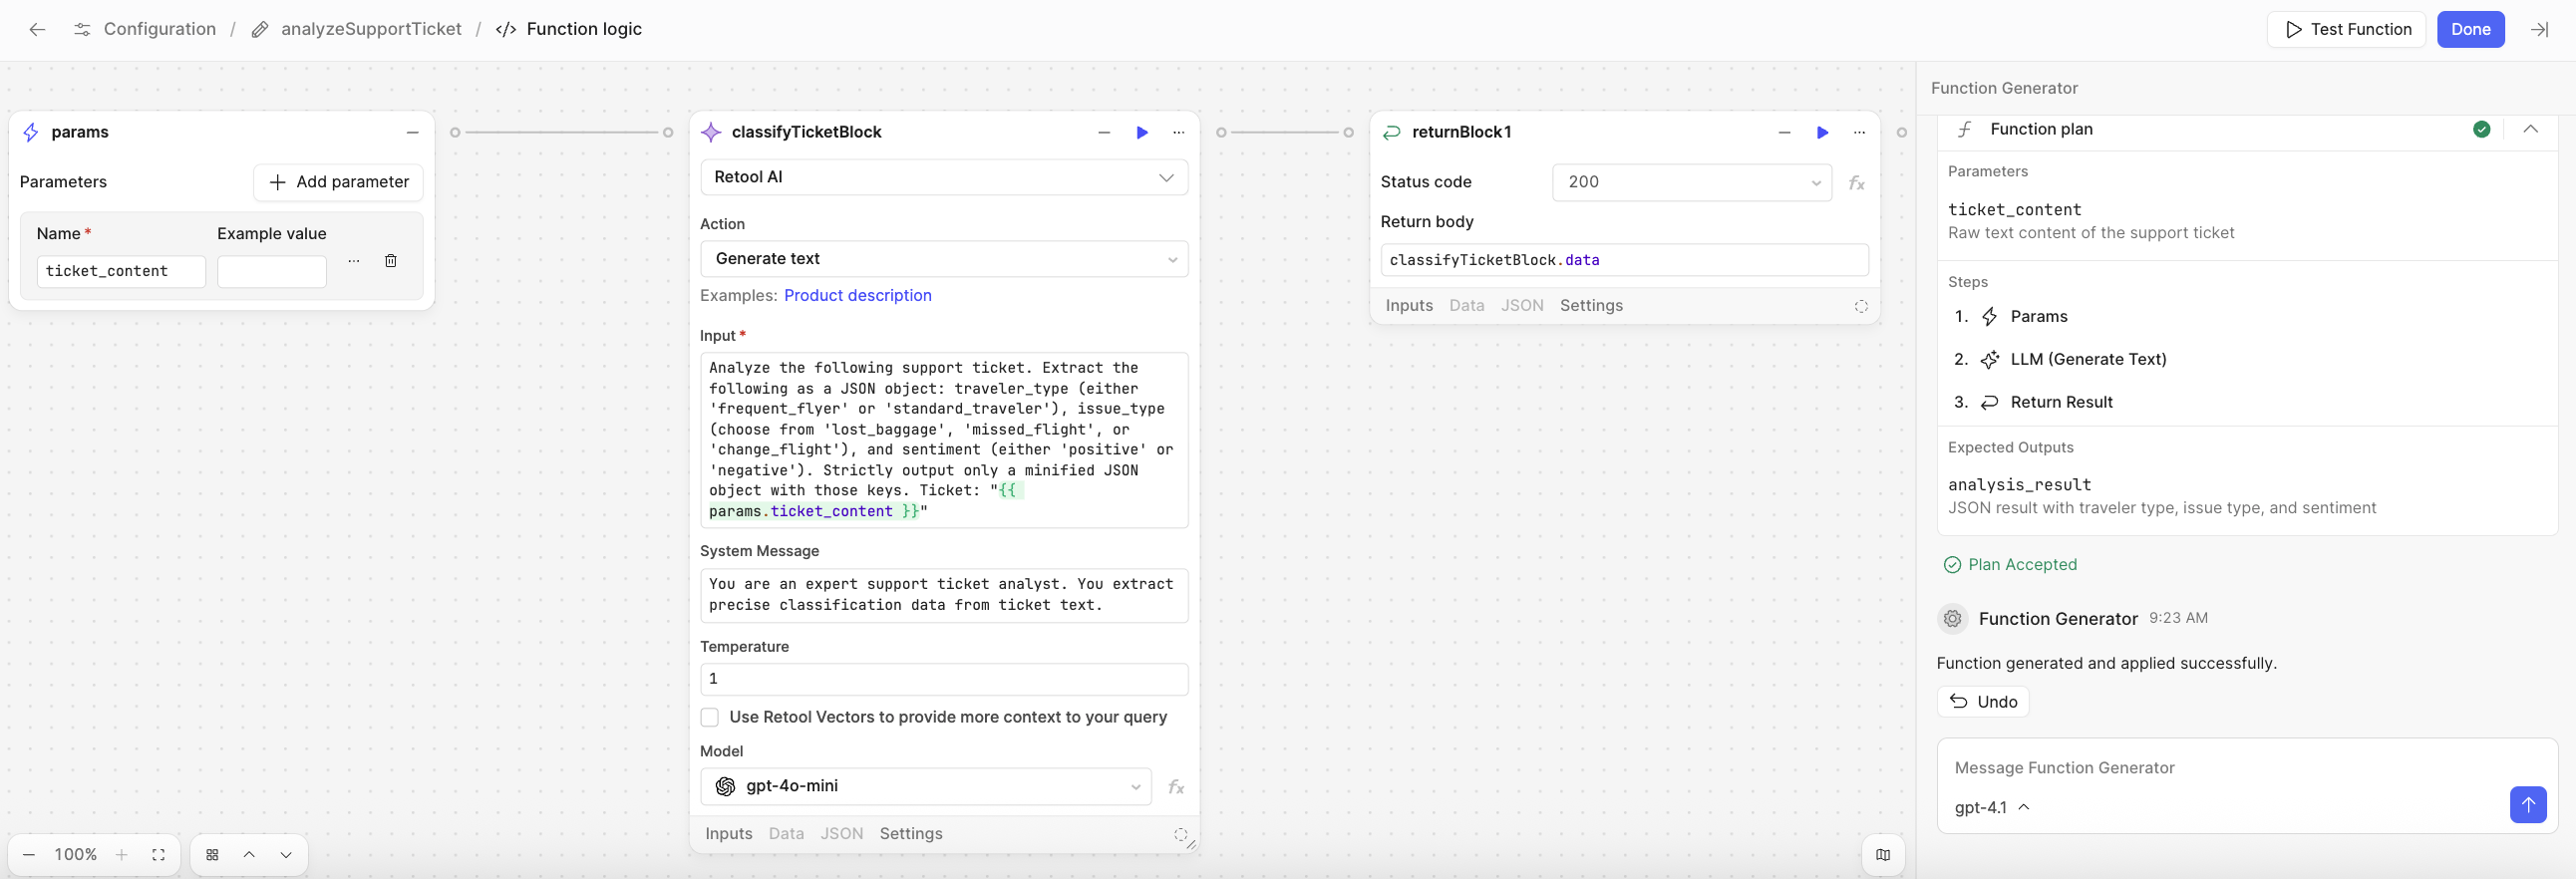
Task: Expand the Generate text action dropdown
Action: [943, 259]
